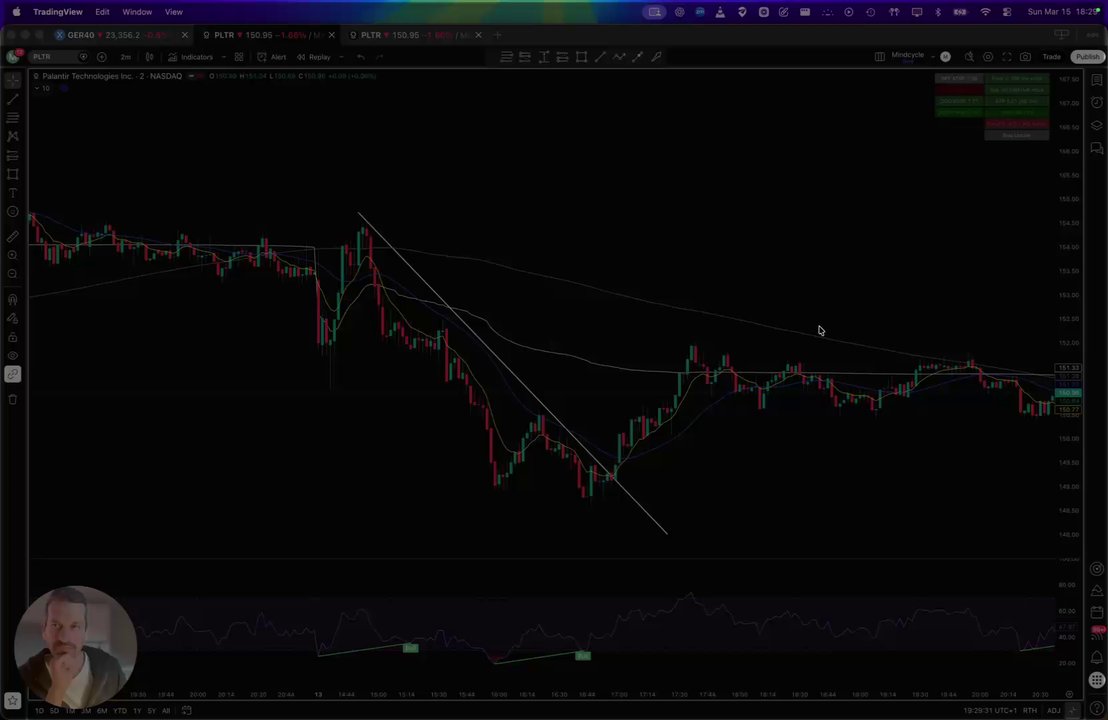Image resolution: width=1108 pixels, height=720 pixels.
Task: Click the Publish button
Action: (x=1088, y=57)
